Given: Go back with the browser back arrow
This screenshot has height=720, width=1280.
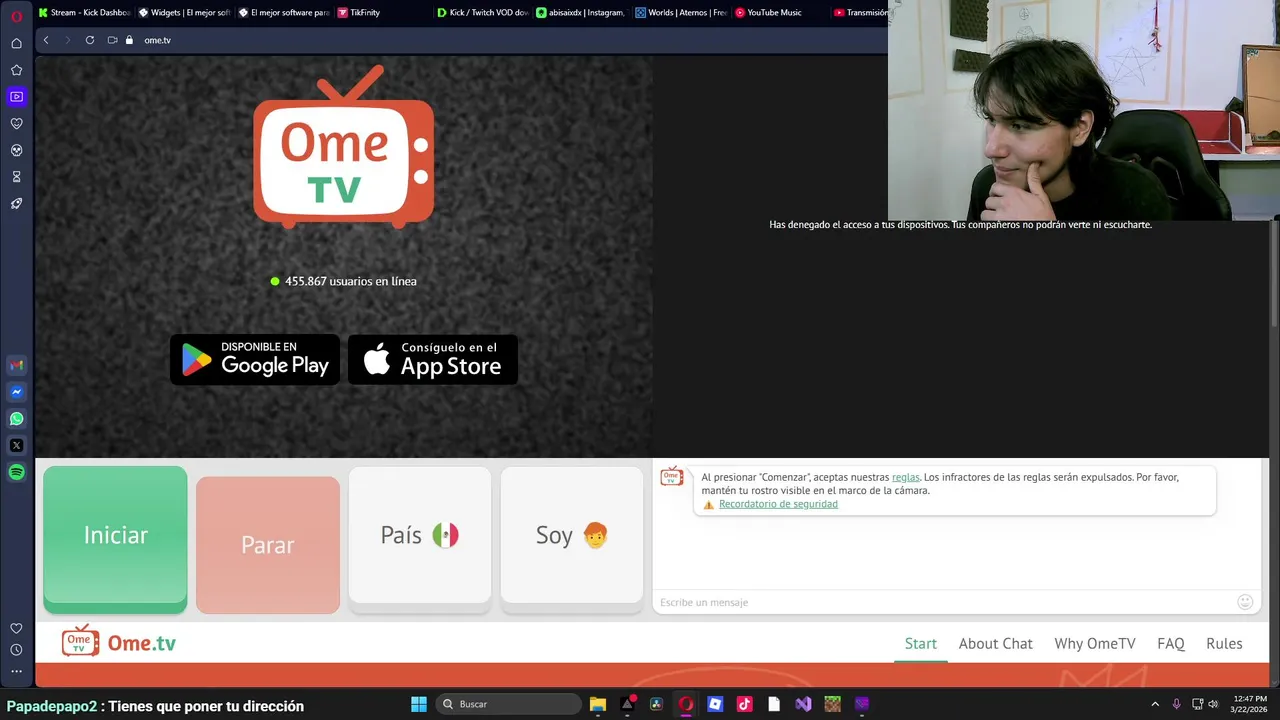Looking at the screenshot, I should coord(46,40).
